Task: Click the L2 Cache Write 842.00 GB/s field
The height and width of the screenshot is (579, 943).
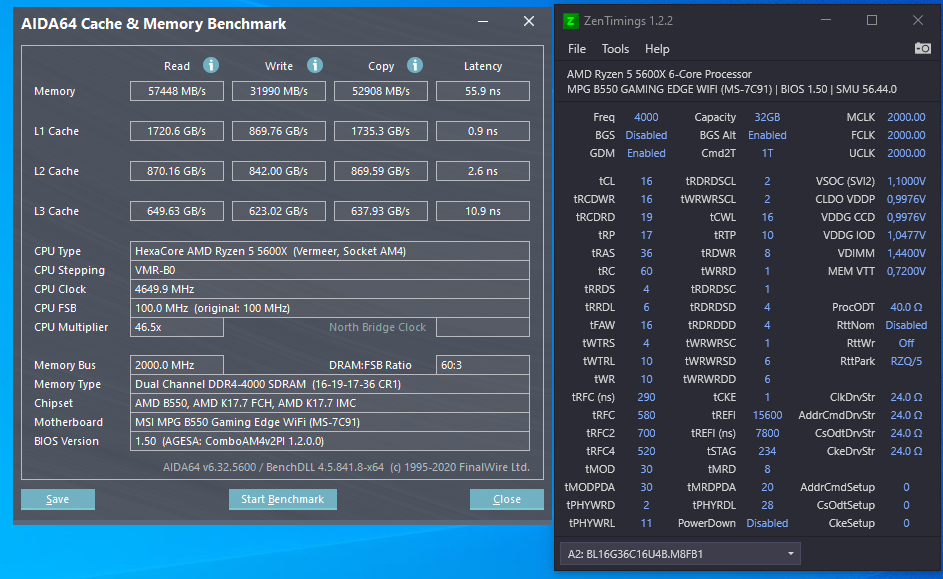Action: [x=278, y=171]
